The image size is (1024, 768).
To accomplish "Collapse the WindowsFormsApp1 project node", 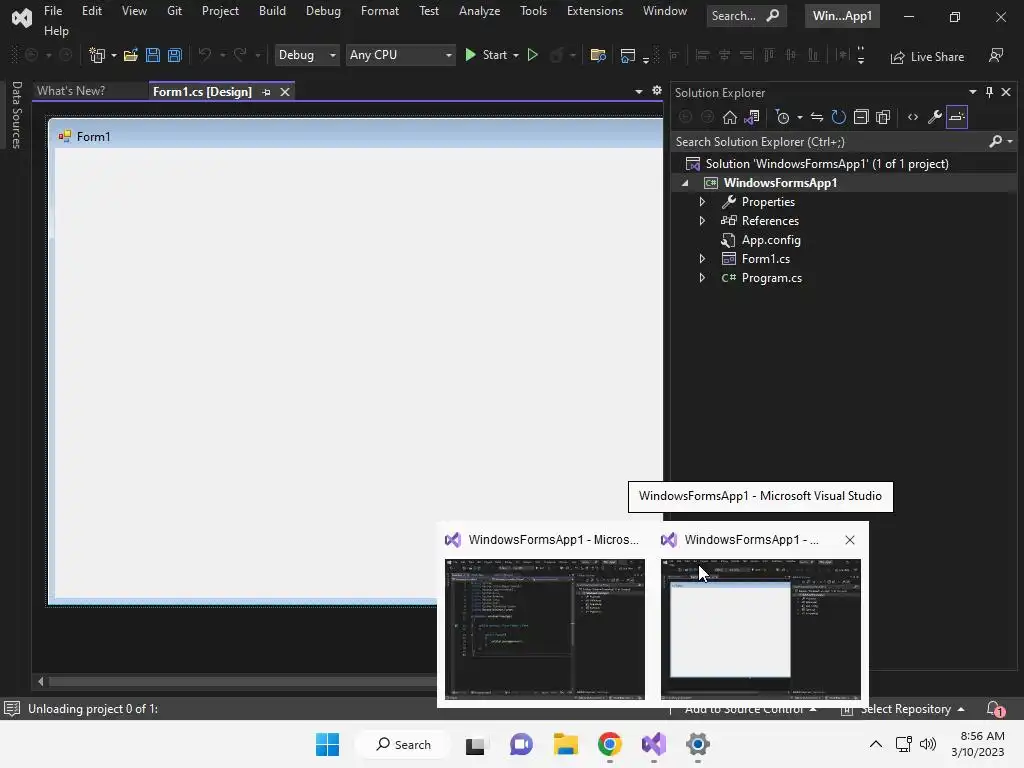I will 685,183.
